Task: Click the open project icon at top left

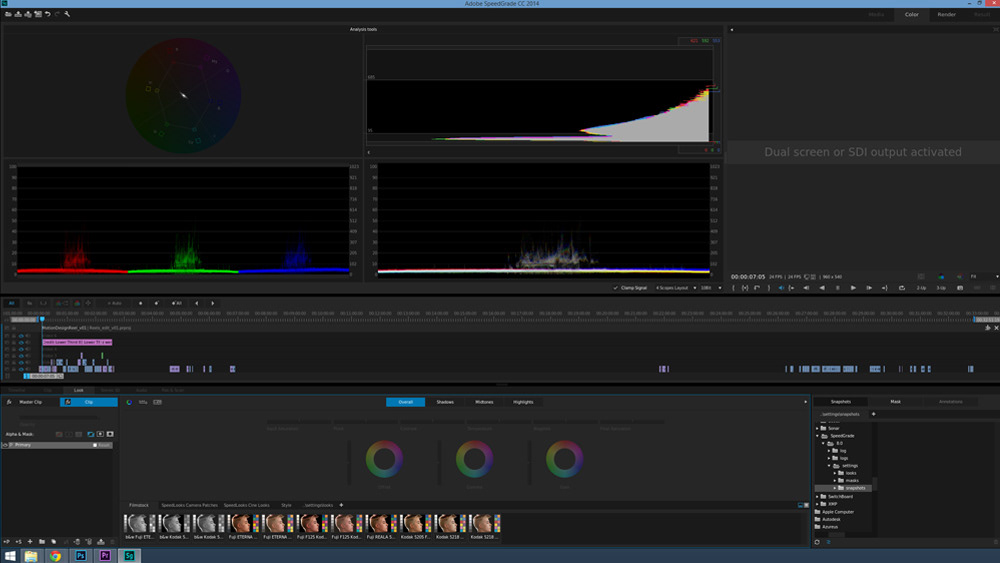Action: tap(8, 14)
